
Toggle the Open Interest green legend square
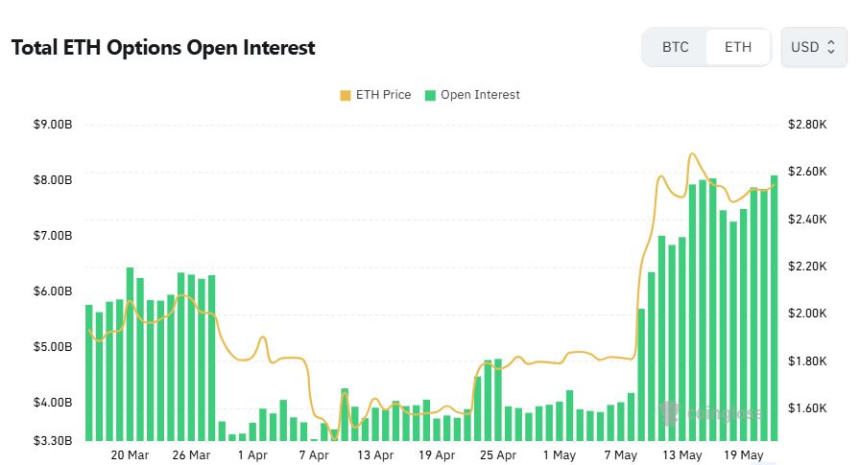point(430,95)
